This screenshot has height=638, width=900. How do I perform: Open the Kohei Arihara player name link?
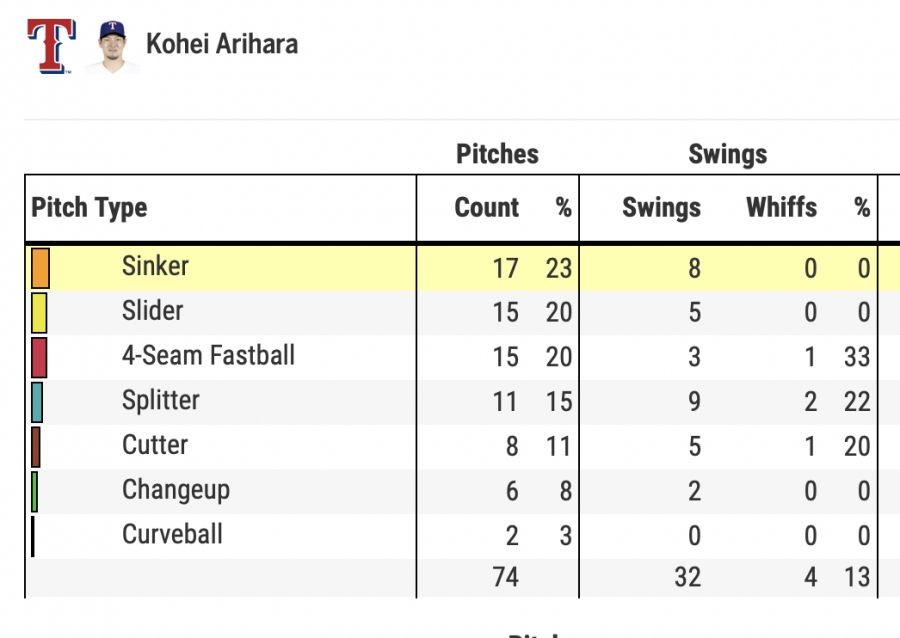(x=221, y=44)
